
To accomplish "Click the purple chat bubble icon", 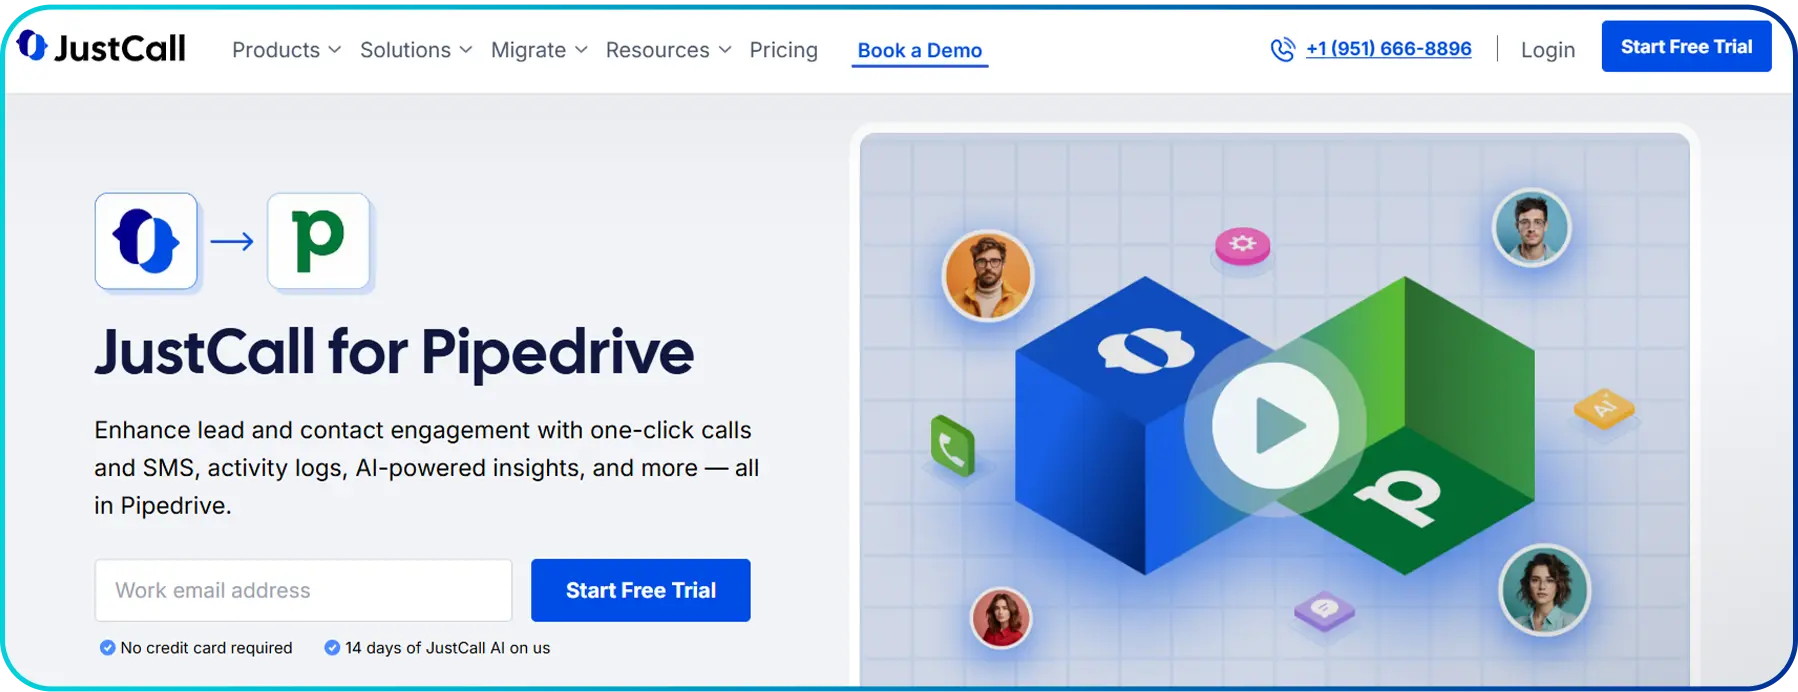I will coord(1324,609).
